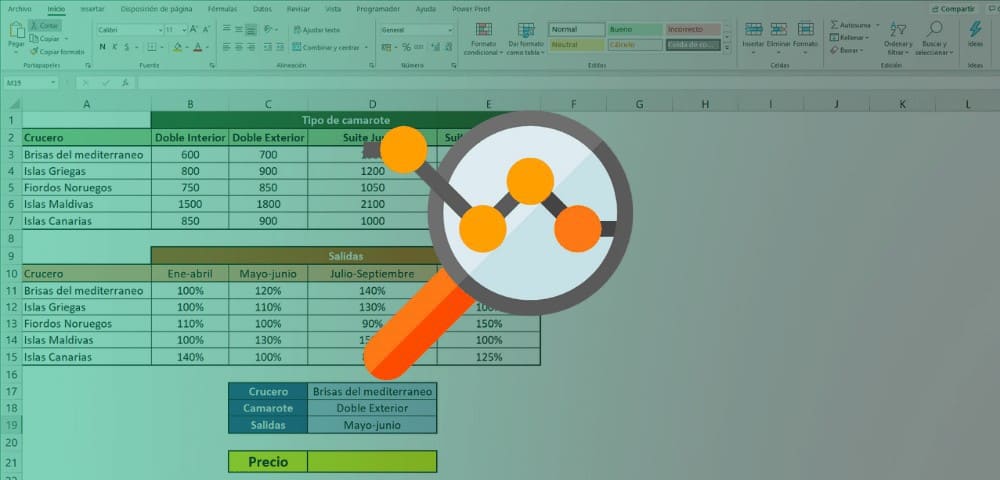
Task: Open the Borrar clear button
Action: 847,50
